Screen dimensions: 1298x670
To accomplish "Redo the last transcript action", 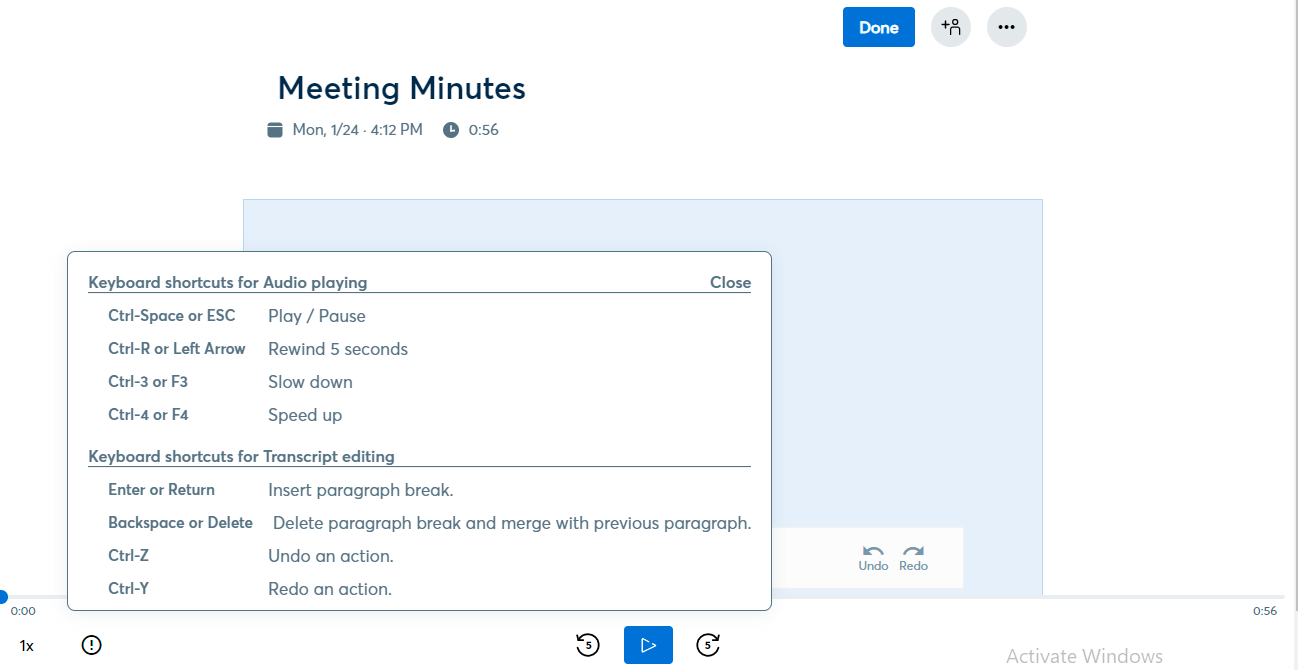I will click(x=913, y=557).
